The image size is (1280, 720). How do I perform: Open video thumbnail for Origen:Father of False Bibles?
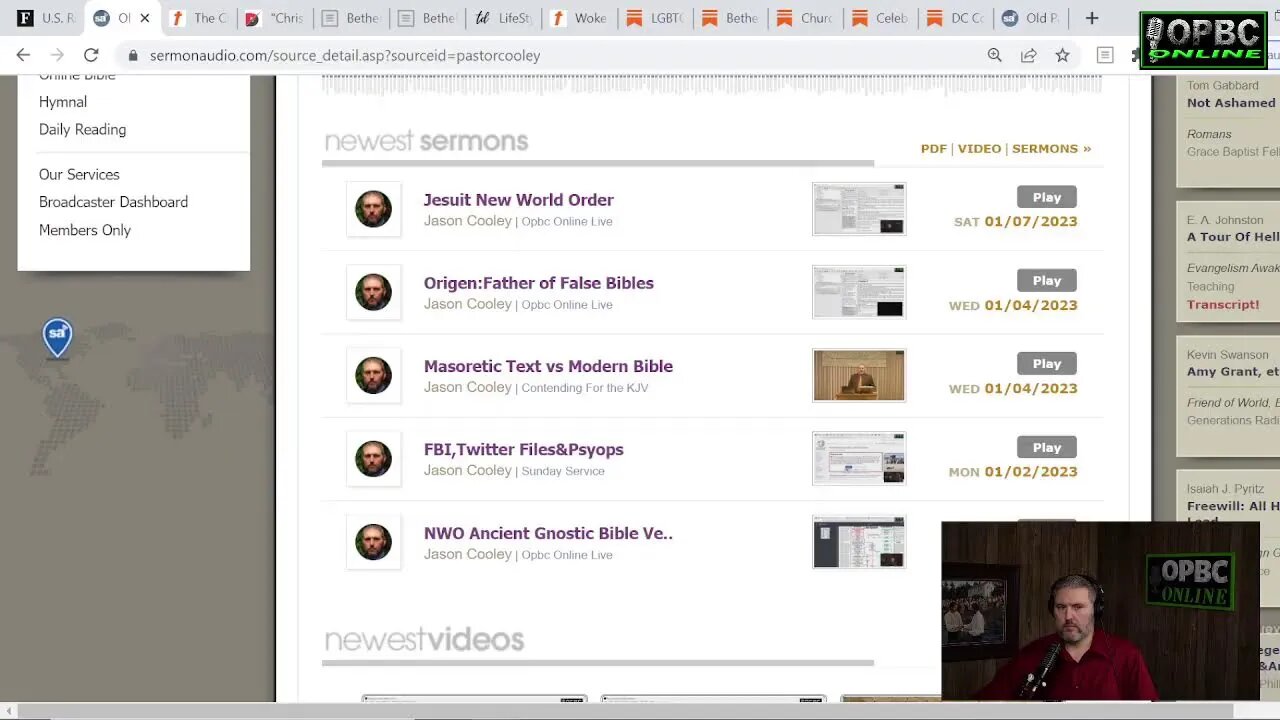pos(859,292)
